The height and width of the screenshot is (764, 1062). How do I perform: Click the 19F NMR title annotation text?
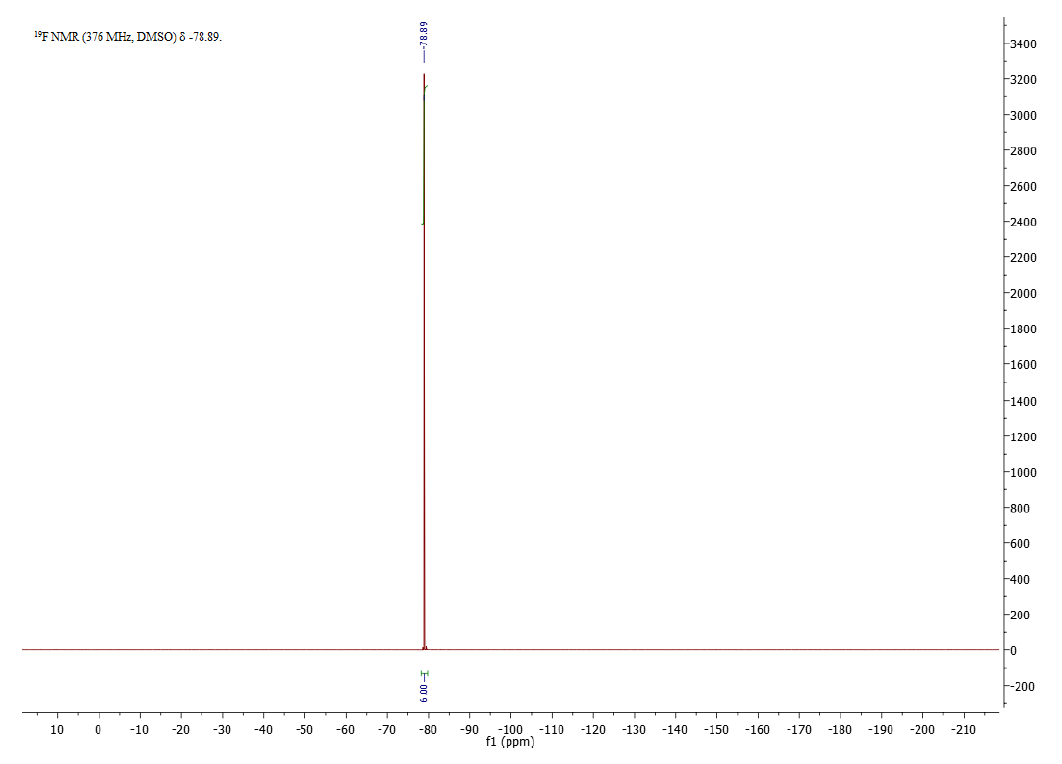coord(128,37)
